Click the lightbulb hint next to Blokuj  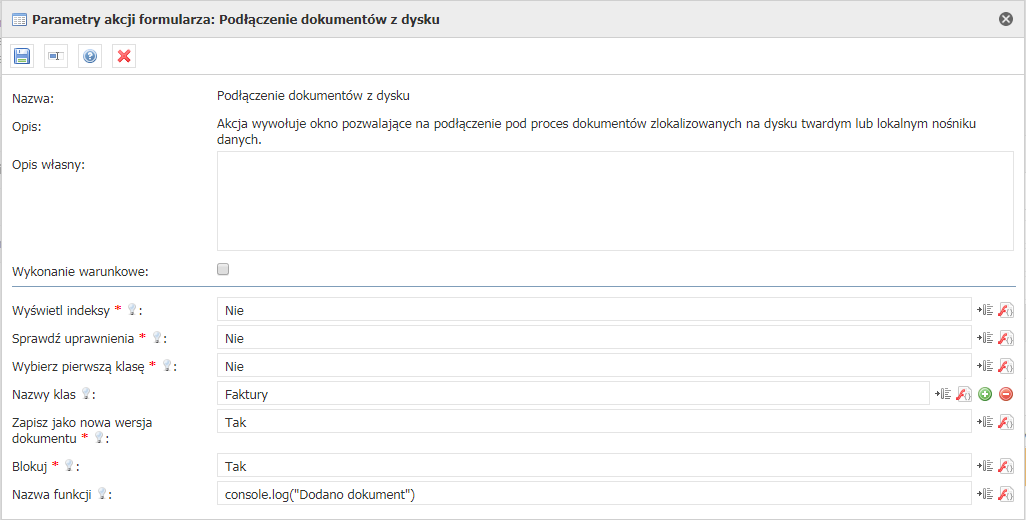(68, 466)
